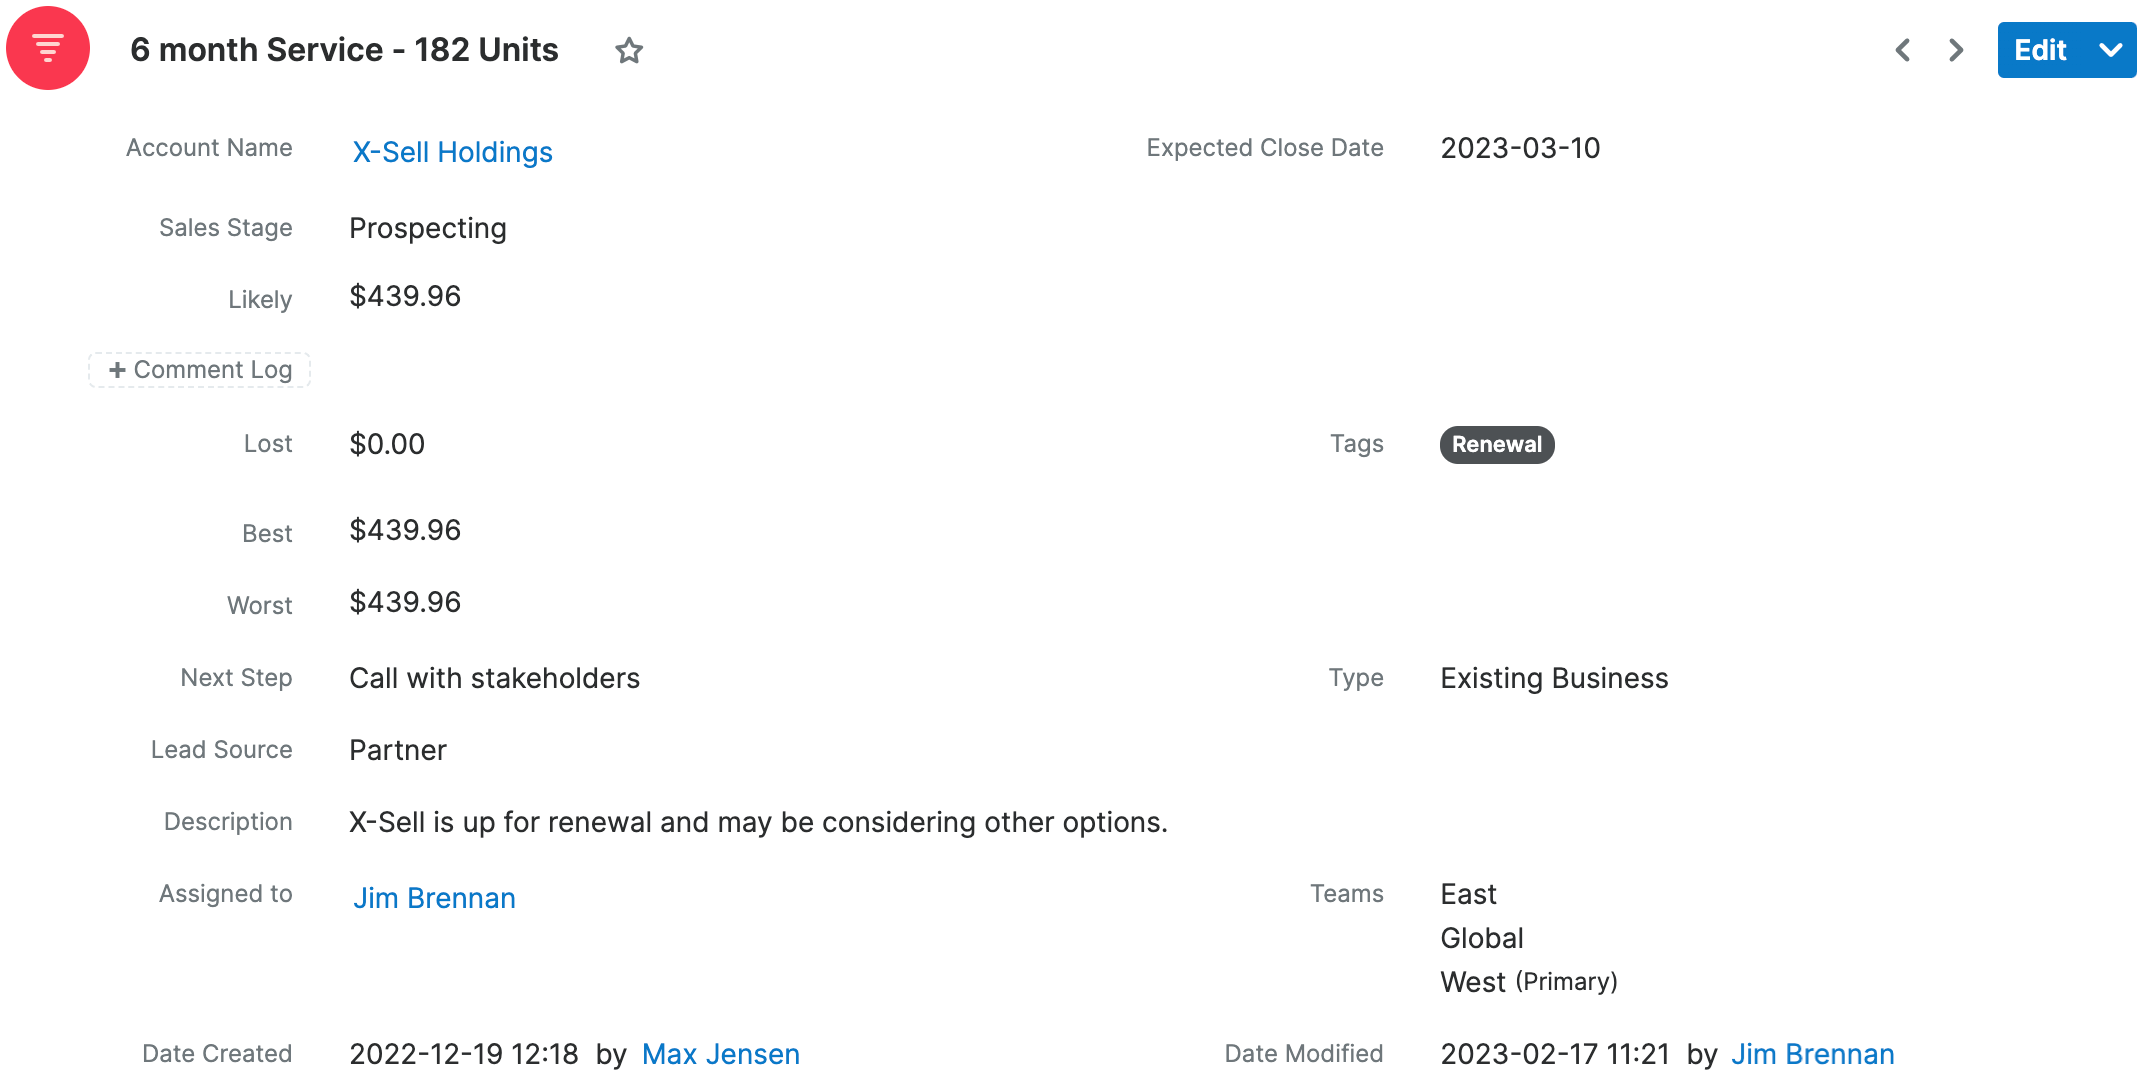
Task: Open the Max Jensen creator link
Action: 720,1054
